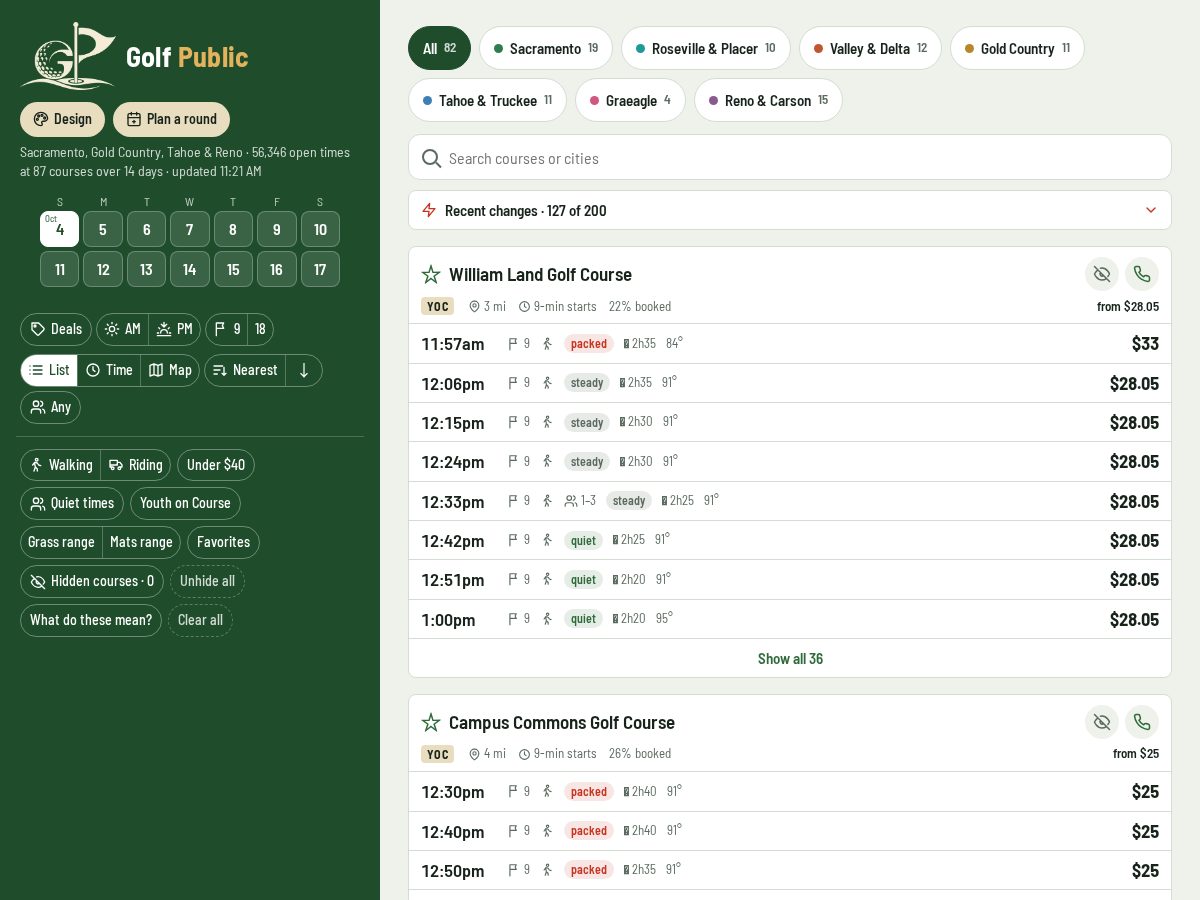Favorite William Land Golf Course star
The height and width of the screenshot is (900, 1200).
point(431,274)
